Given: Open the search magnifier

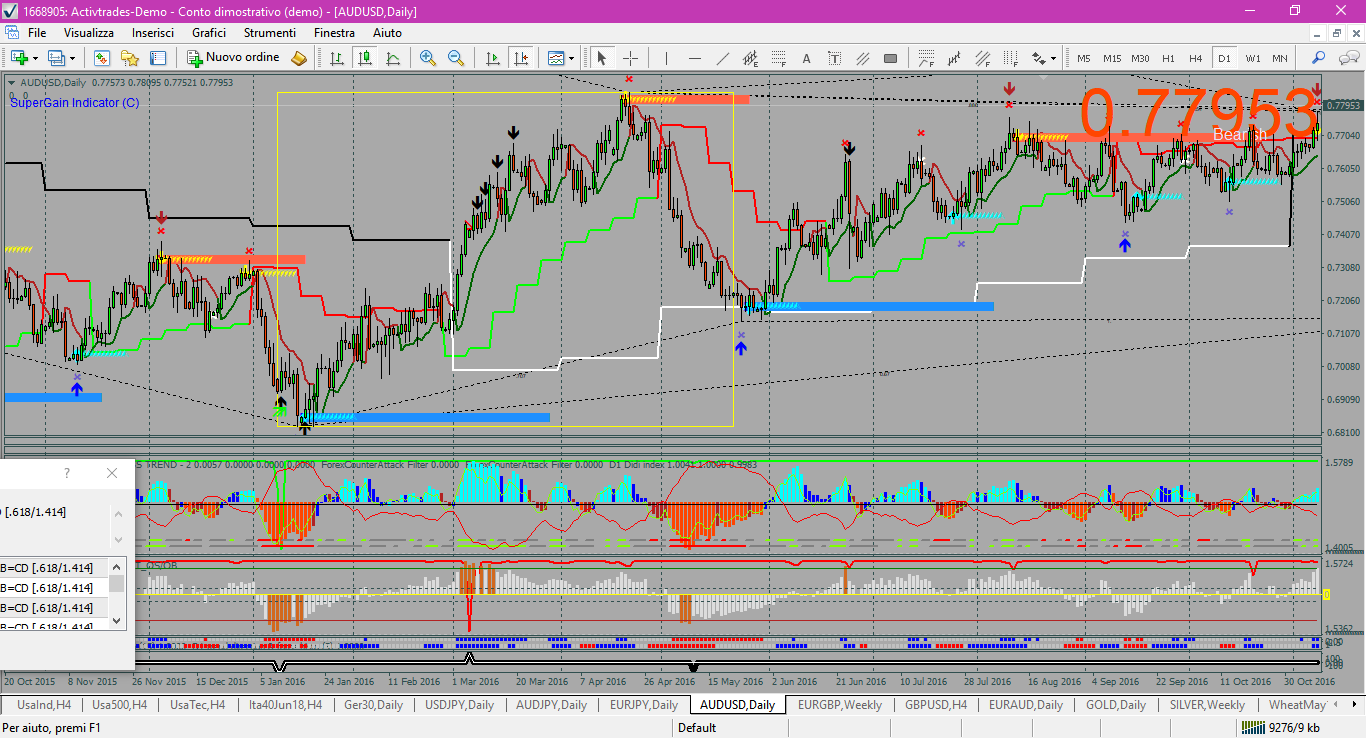Looking at the screenshot, I should [1318, 58].
